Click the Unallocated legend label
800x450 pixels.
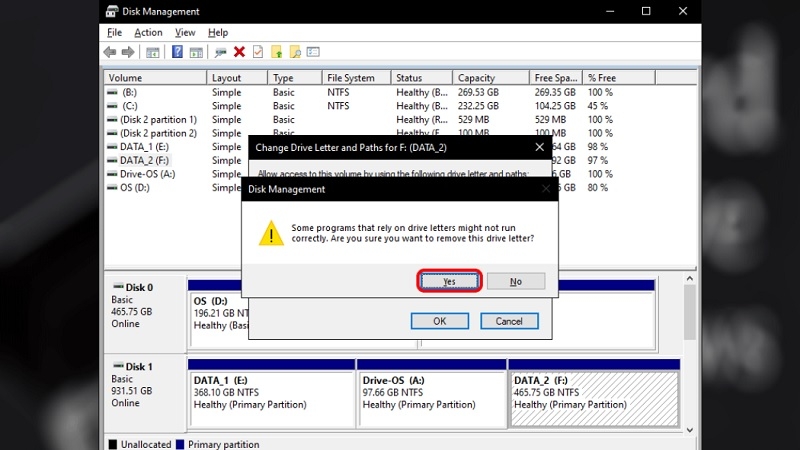click(x=146, y=444)
